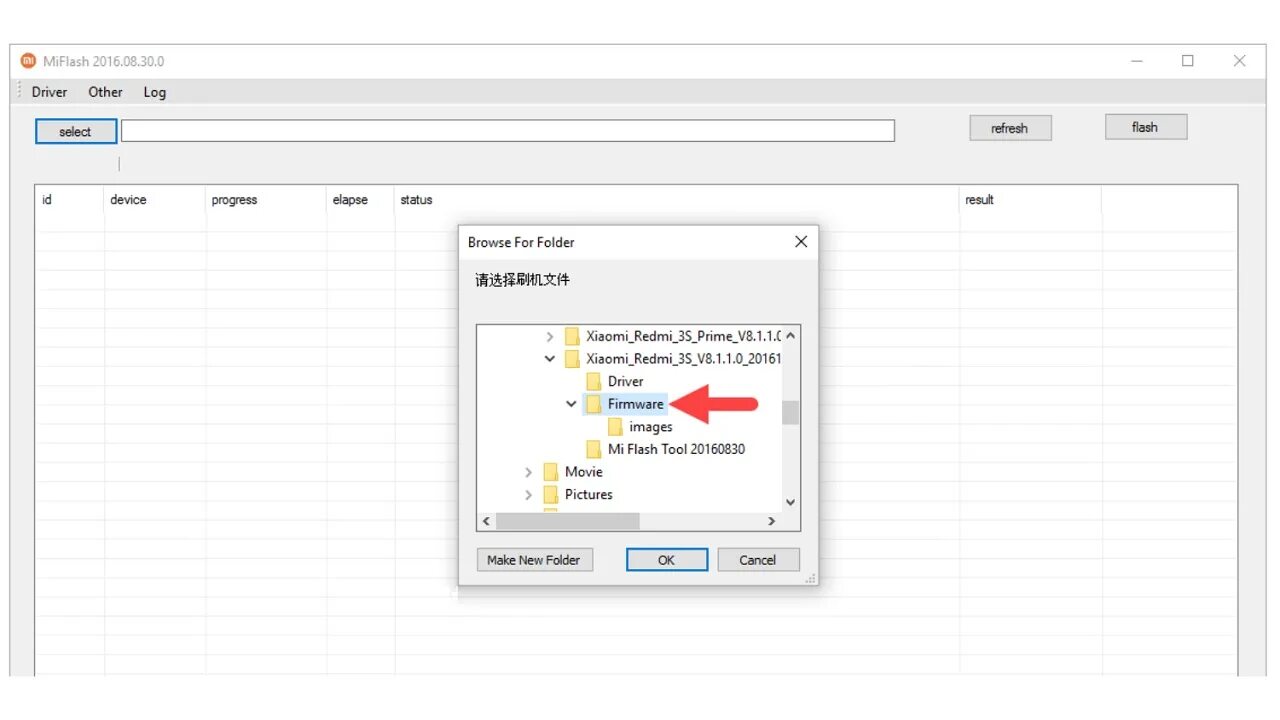
Task: Click the refresh button
Action: coord(1010,128)
